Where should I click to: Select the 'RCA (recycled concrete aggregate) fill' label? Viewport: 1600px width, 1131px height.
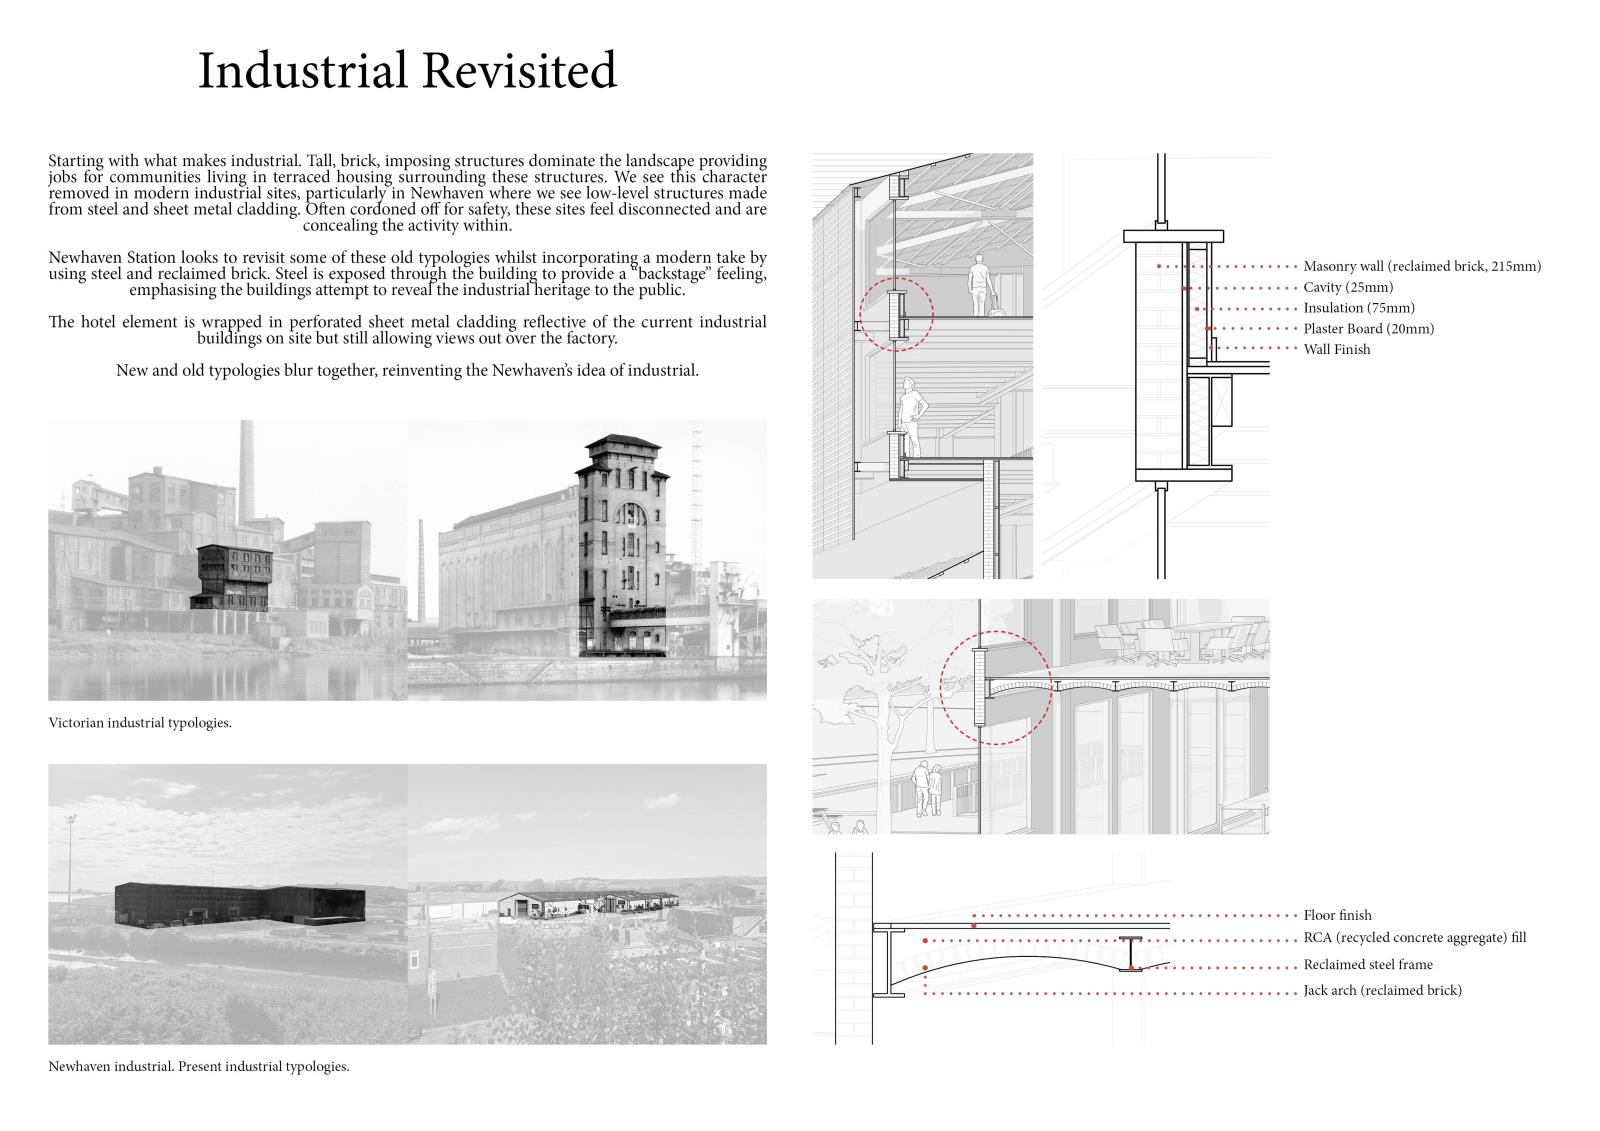(1414, 938)
